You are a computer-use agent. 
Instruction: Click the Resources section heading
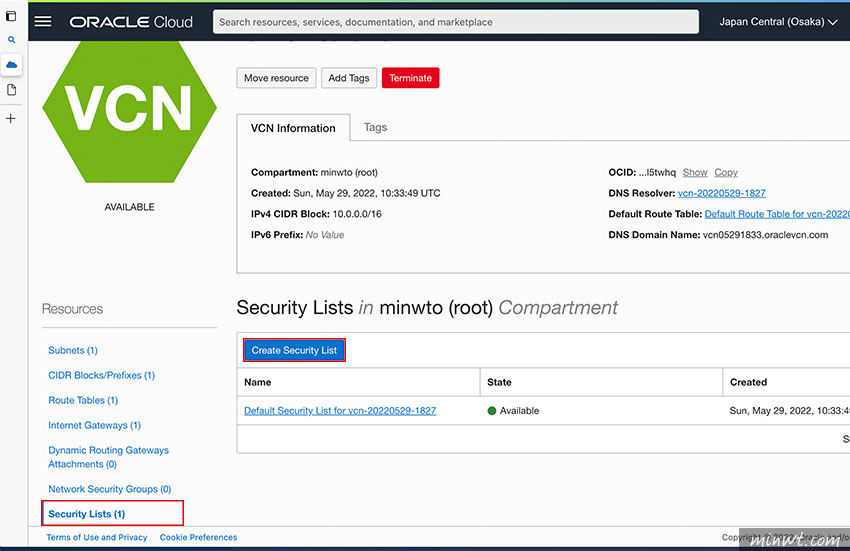[x=73, y=309]
